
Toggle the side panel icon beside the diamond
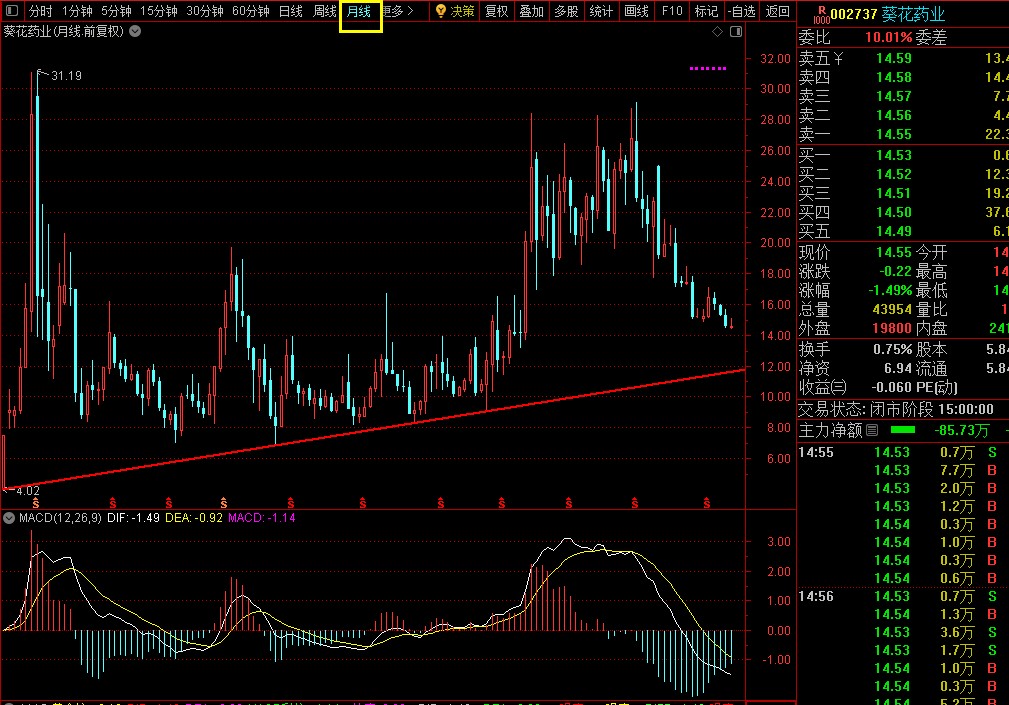click(736, 32)
